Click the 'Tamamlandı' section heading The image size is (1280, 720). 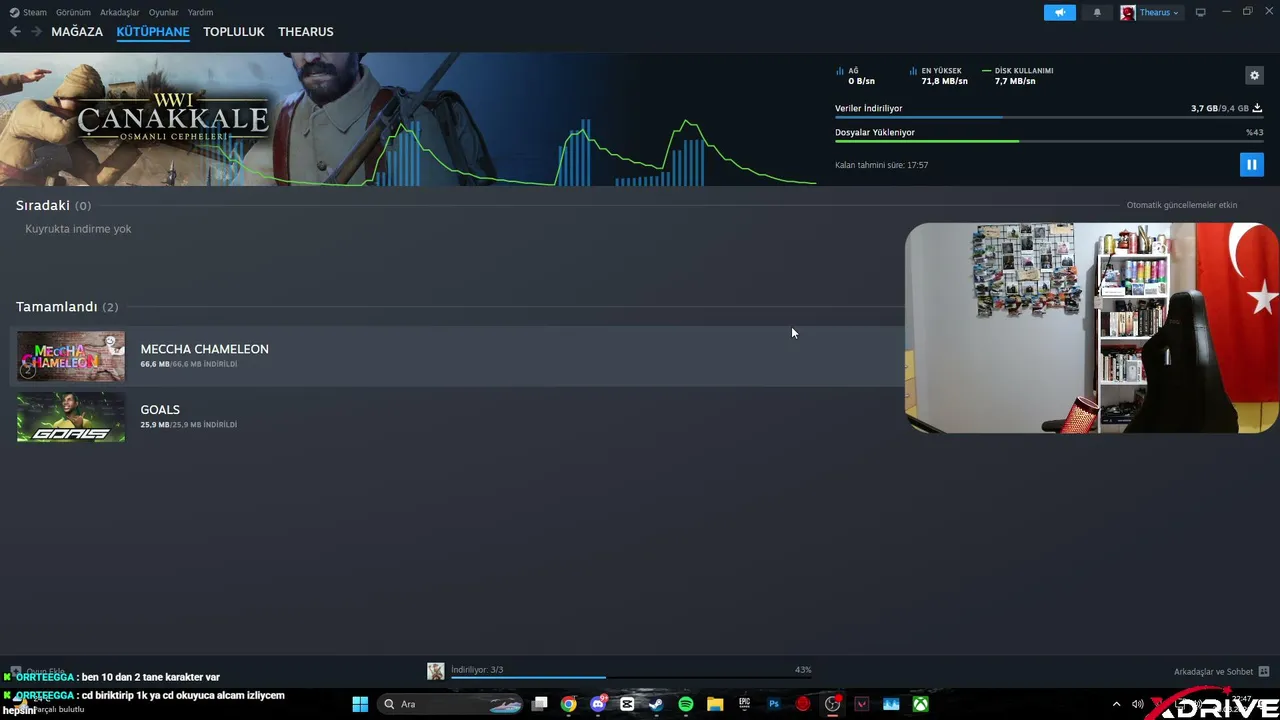coord(56,307)
